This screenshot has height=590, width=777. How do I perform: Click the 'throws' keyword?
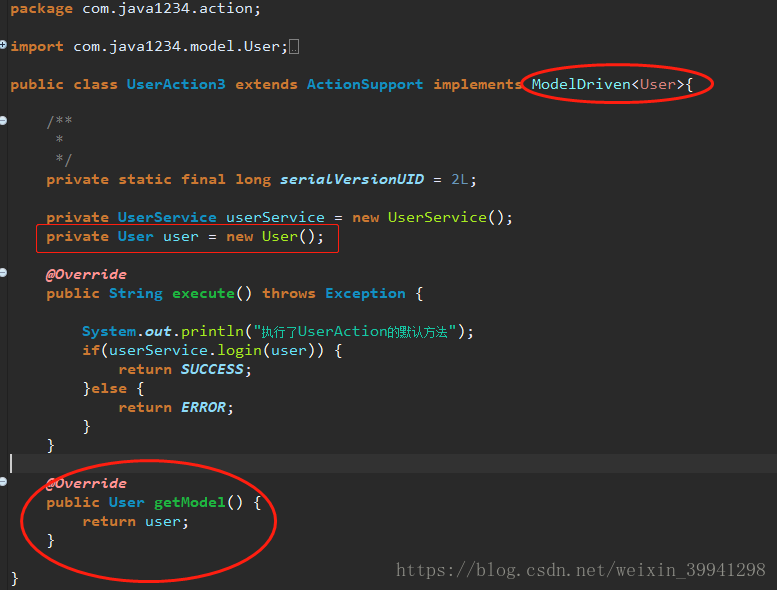click(289, 293)
